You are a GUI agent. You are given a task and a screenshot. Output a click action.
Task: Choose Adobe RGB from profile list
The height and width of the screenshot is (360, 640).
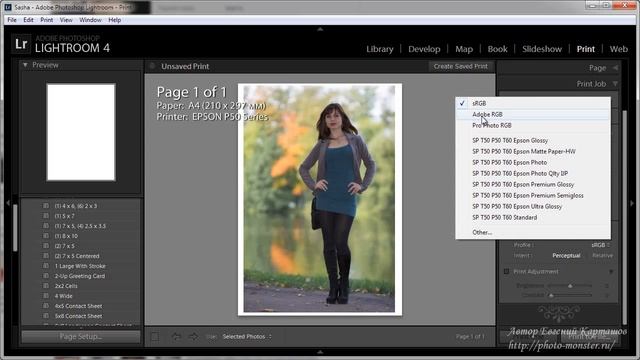pos(533,114)
